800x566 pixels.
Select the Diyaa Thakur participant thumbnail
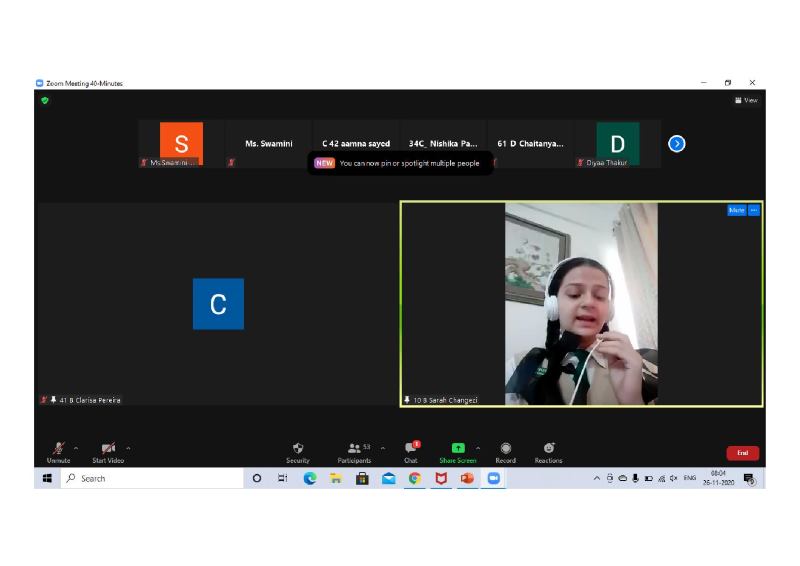coord(617,144)
